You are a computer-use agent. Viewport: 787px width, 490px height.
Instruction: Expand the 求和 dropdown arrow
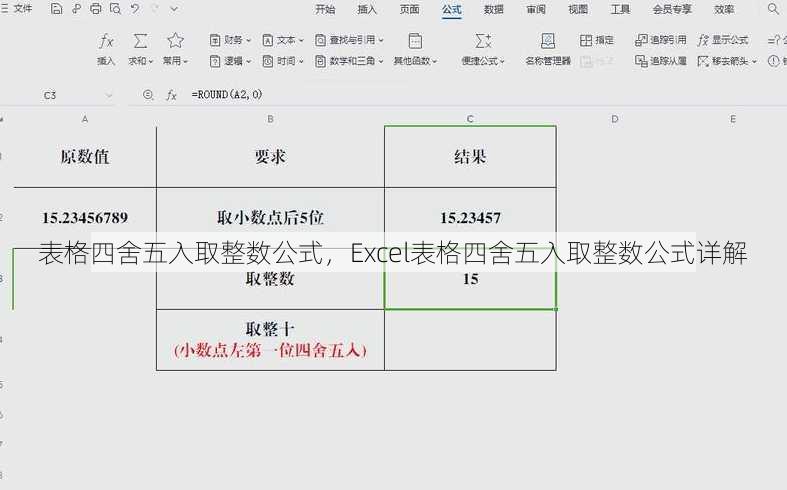point(151,61)
